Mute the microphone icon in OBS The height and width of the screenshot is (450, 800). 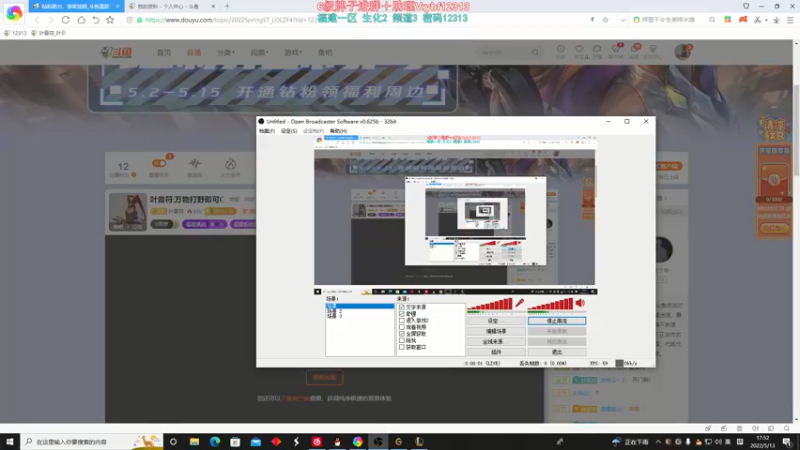(x=519, y=303)
